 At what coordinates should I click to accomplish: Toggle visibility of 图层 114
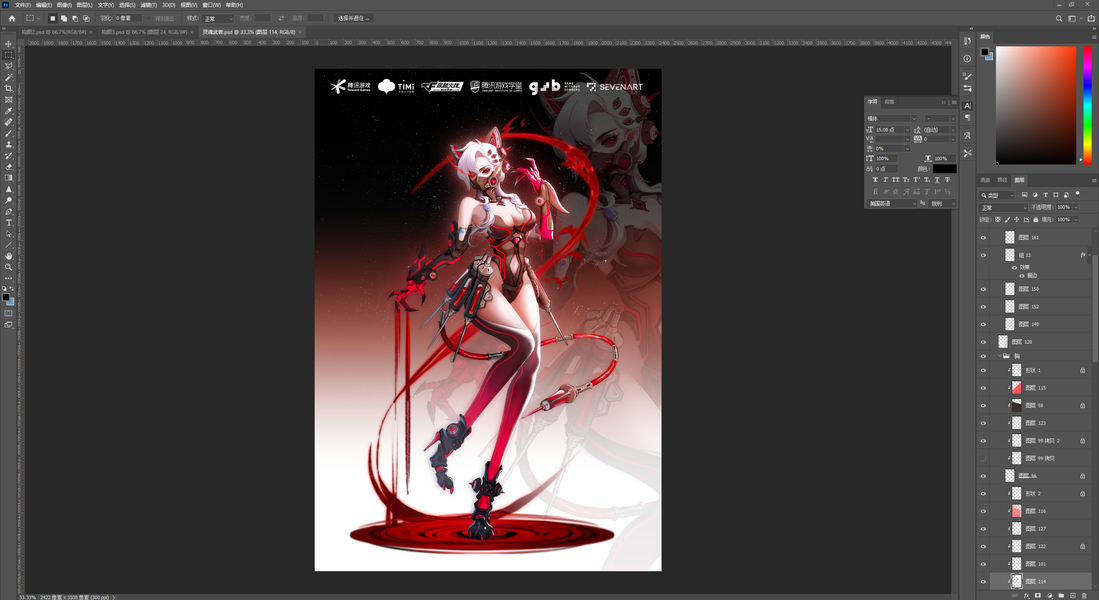pos(983,581)
